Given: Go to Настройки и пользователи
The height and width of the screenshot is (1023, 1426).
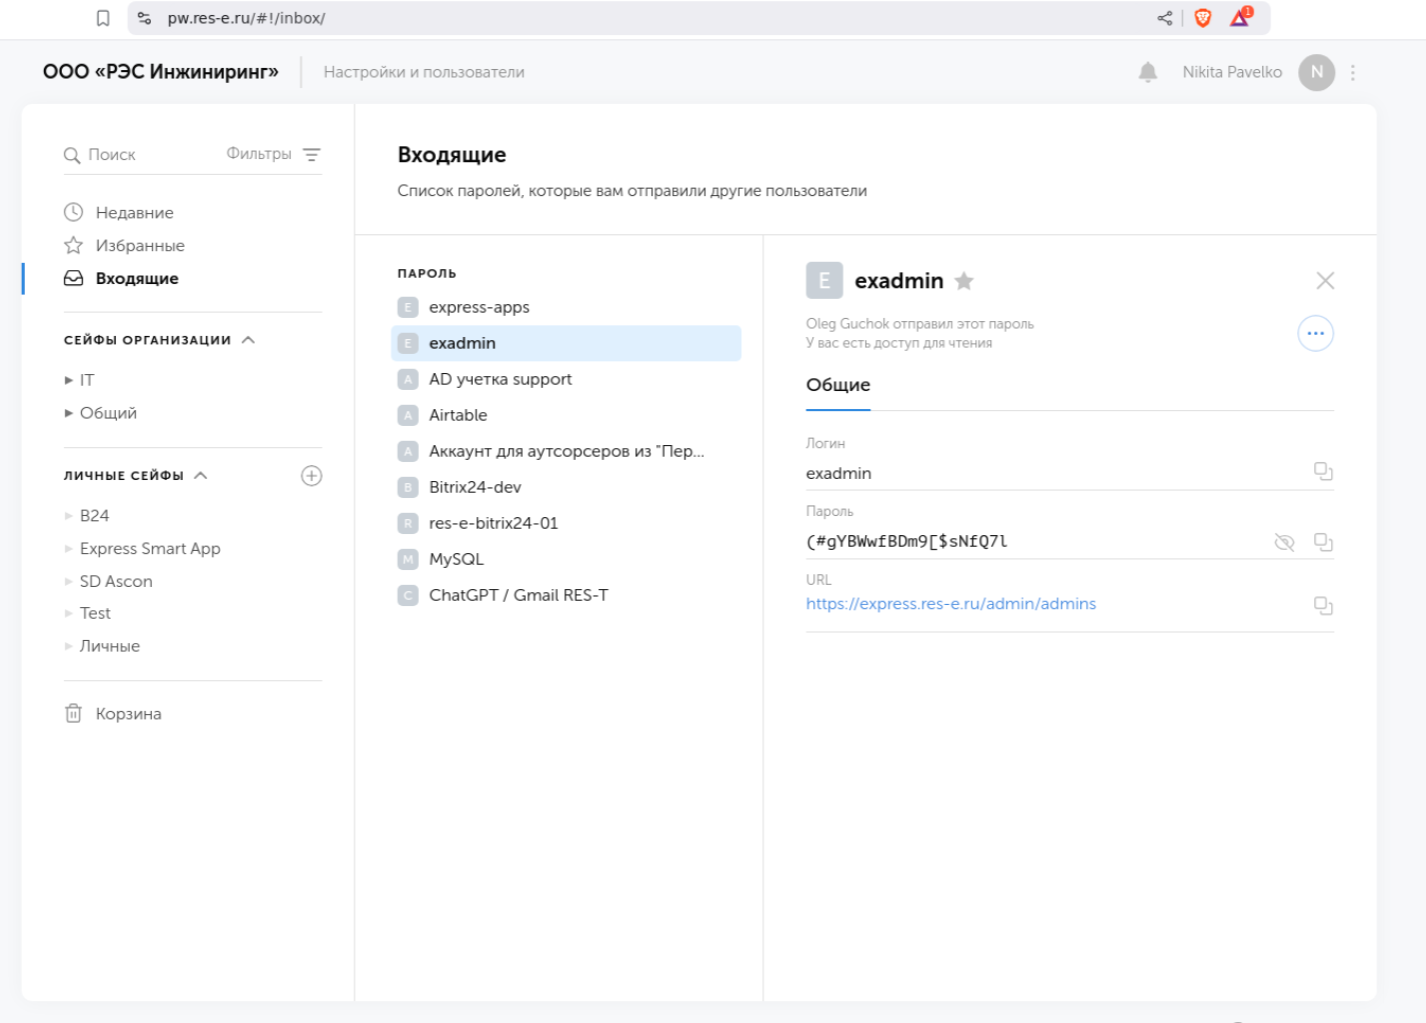Looking at the screenshot, I should click(423, 72).
